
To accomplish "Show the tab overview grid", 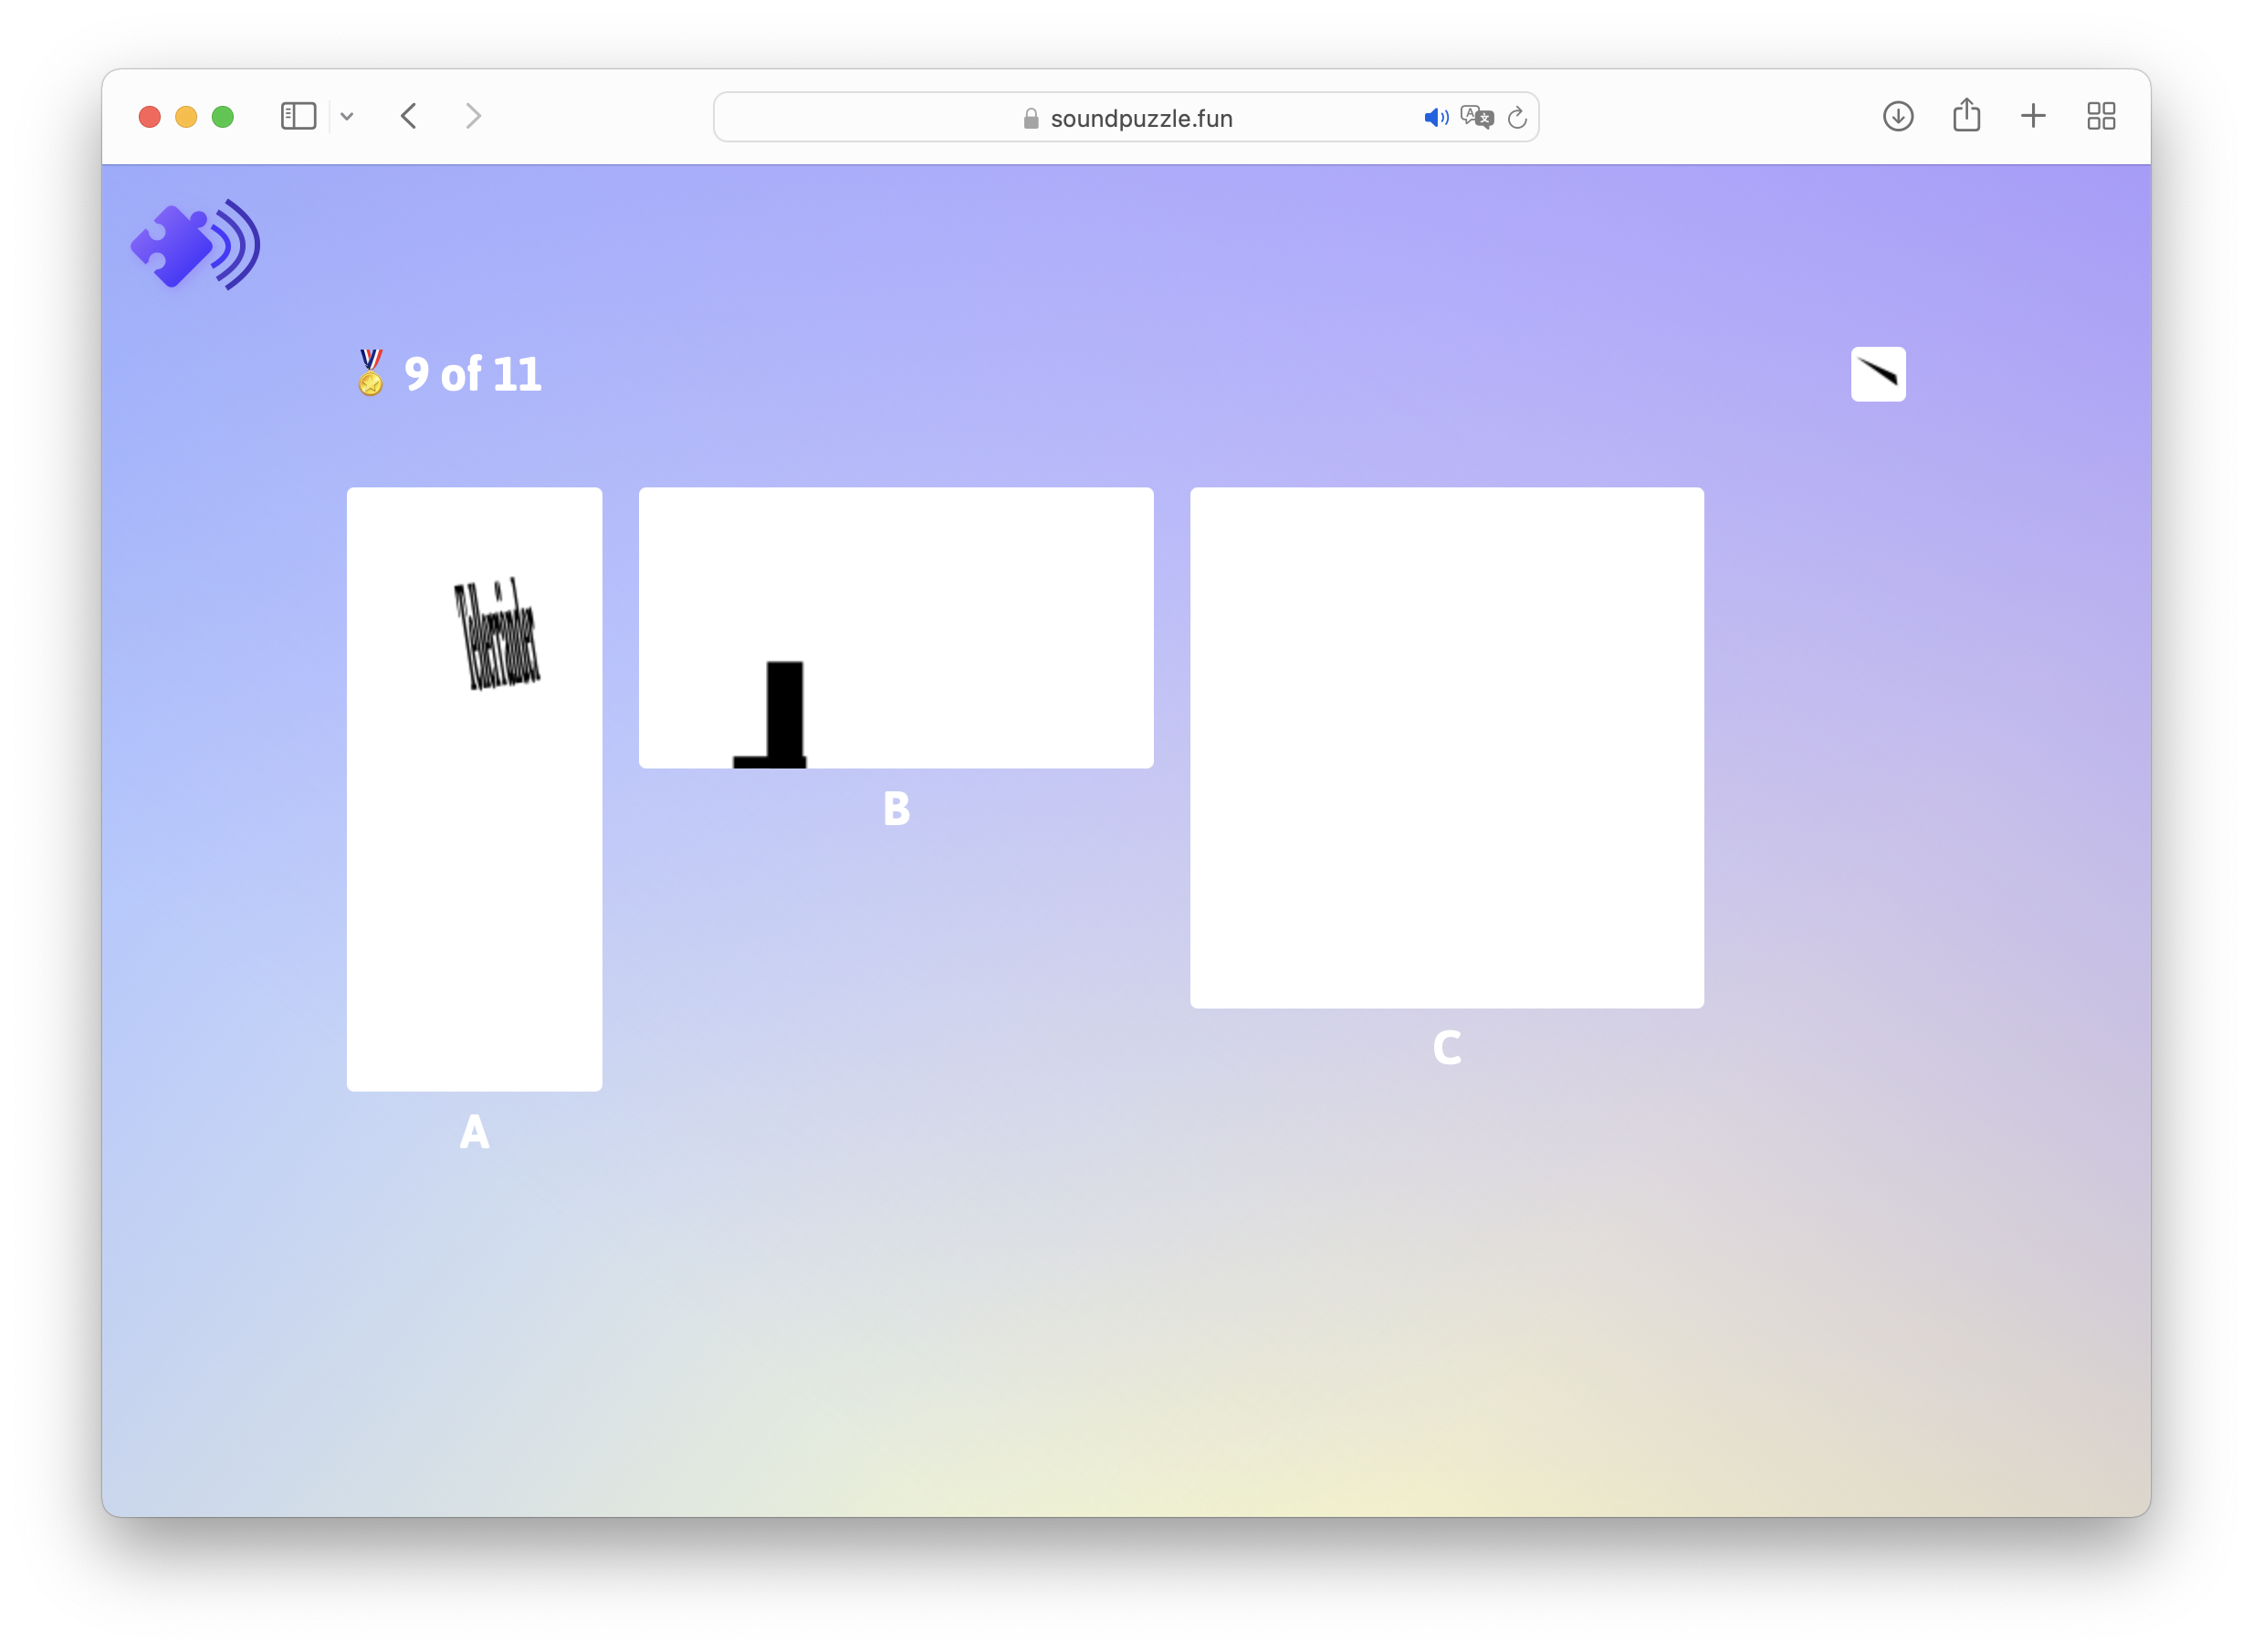I will click(x=2101, y=116).
